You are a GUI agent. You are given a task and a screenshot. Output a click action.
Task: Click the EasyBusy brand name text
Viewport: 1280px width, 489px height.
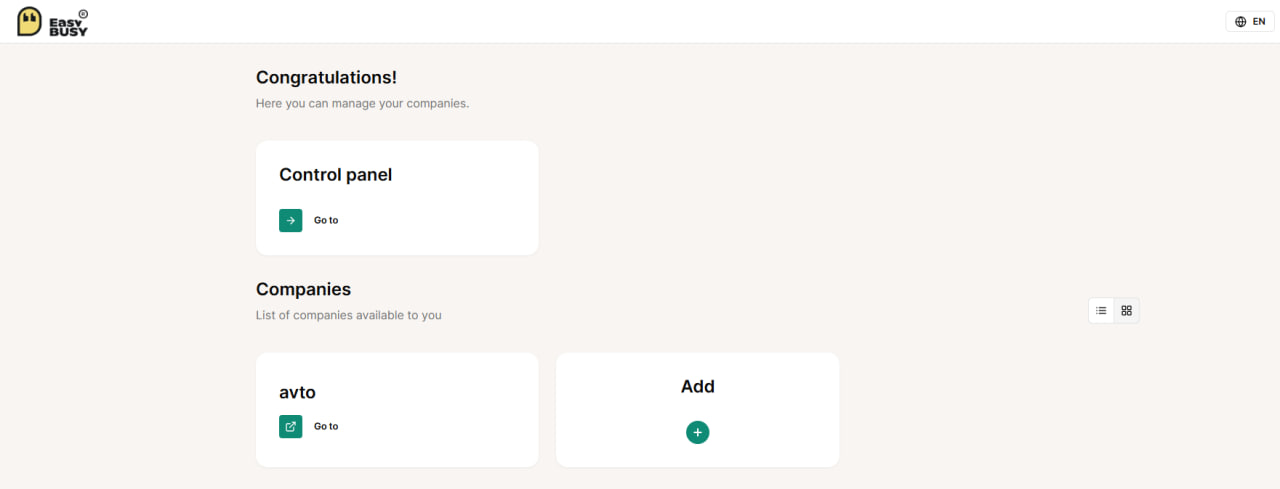[x=68, y=23]
